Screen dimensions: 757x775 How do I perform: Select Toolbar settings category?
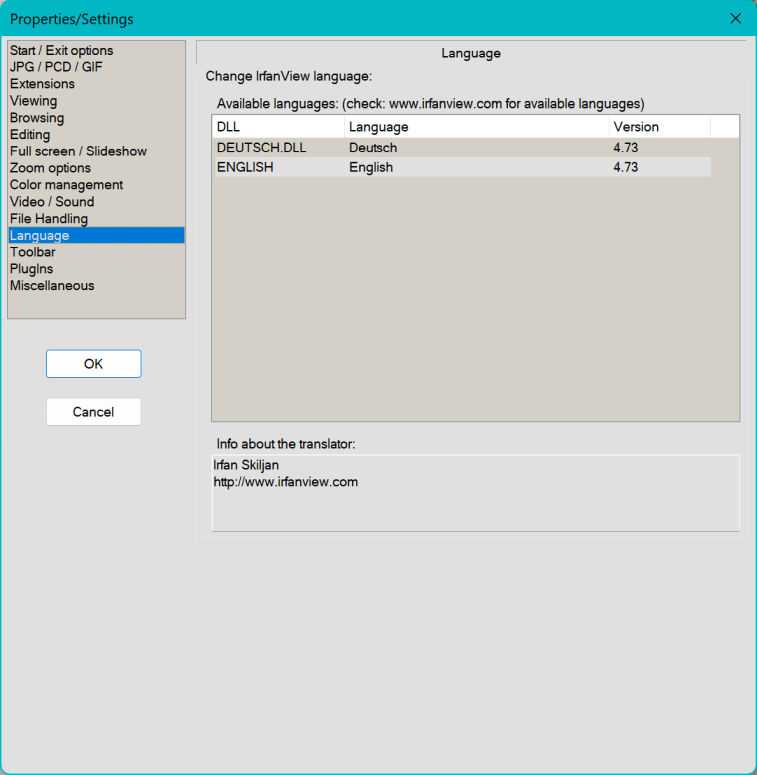tap(32, 252)
